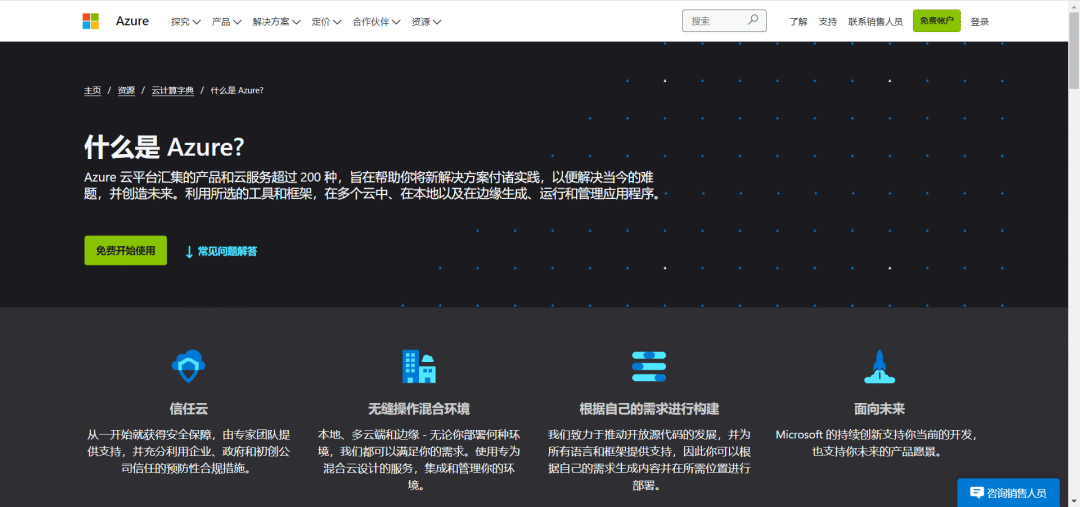Viewport: 1080px width, 507px height.
Task: Open the 云计算字典 breadcrumb link
Action: pos(173,90)
